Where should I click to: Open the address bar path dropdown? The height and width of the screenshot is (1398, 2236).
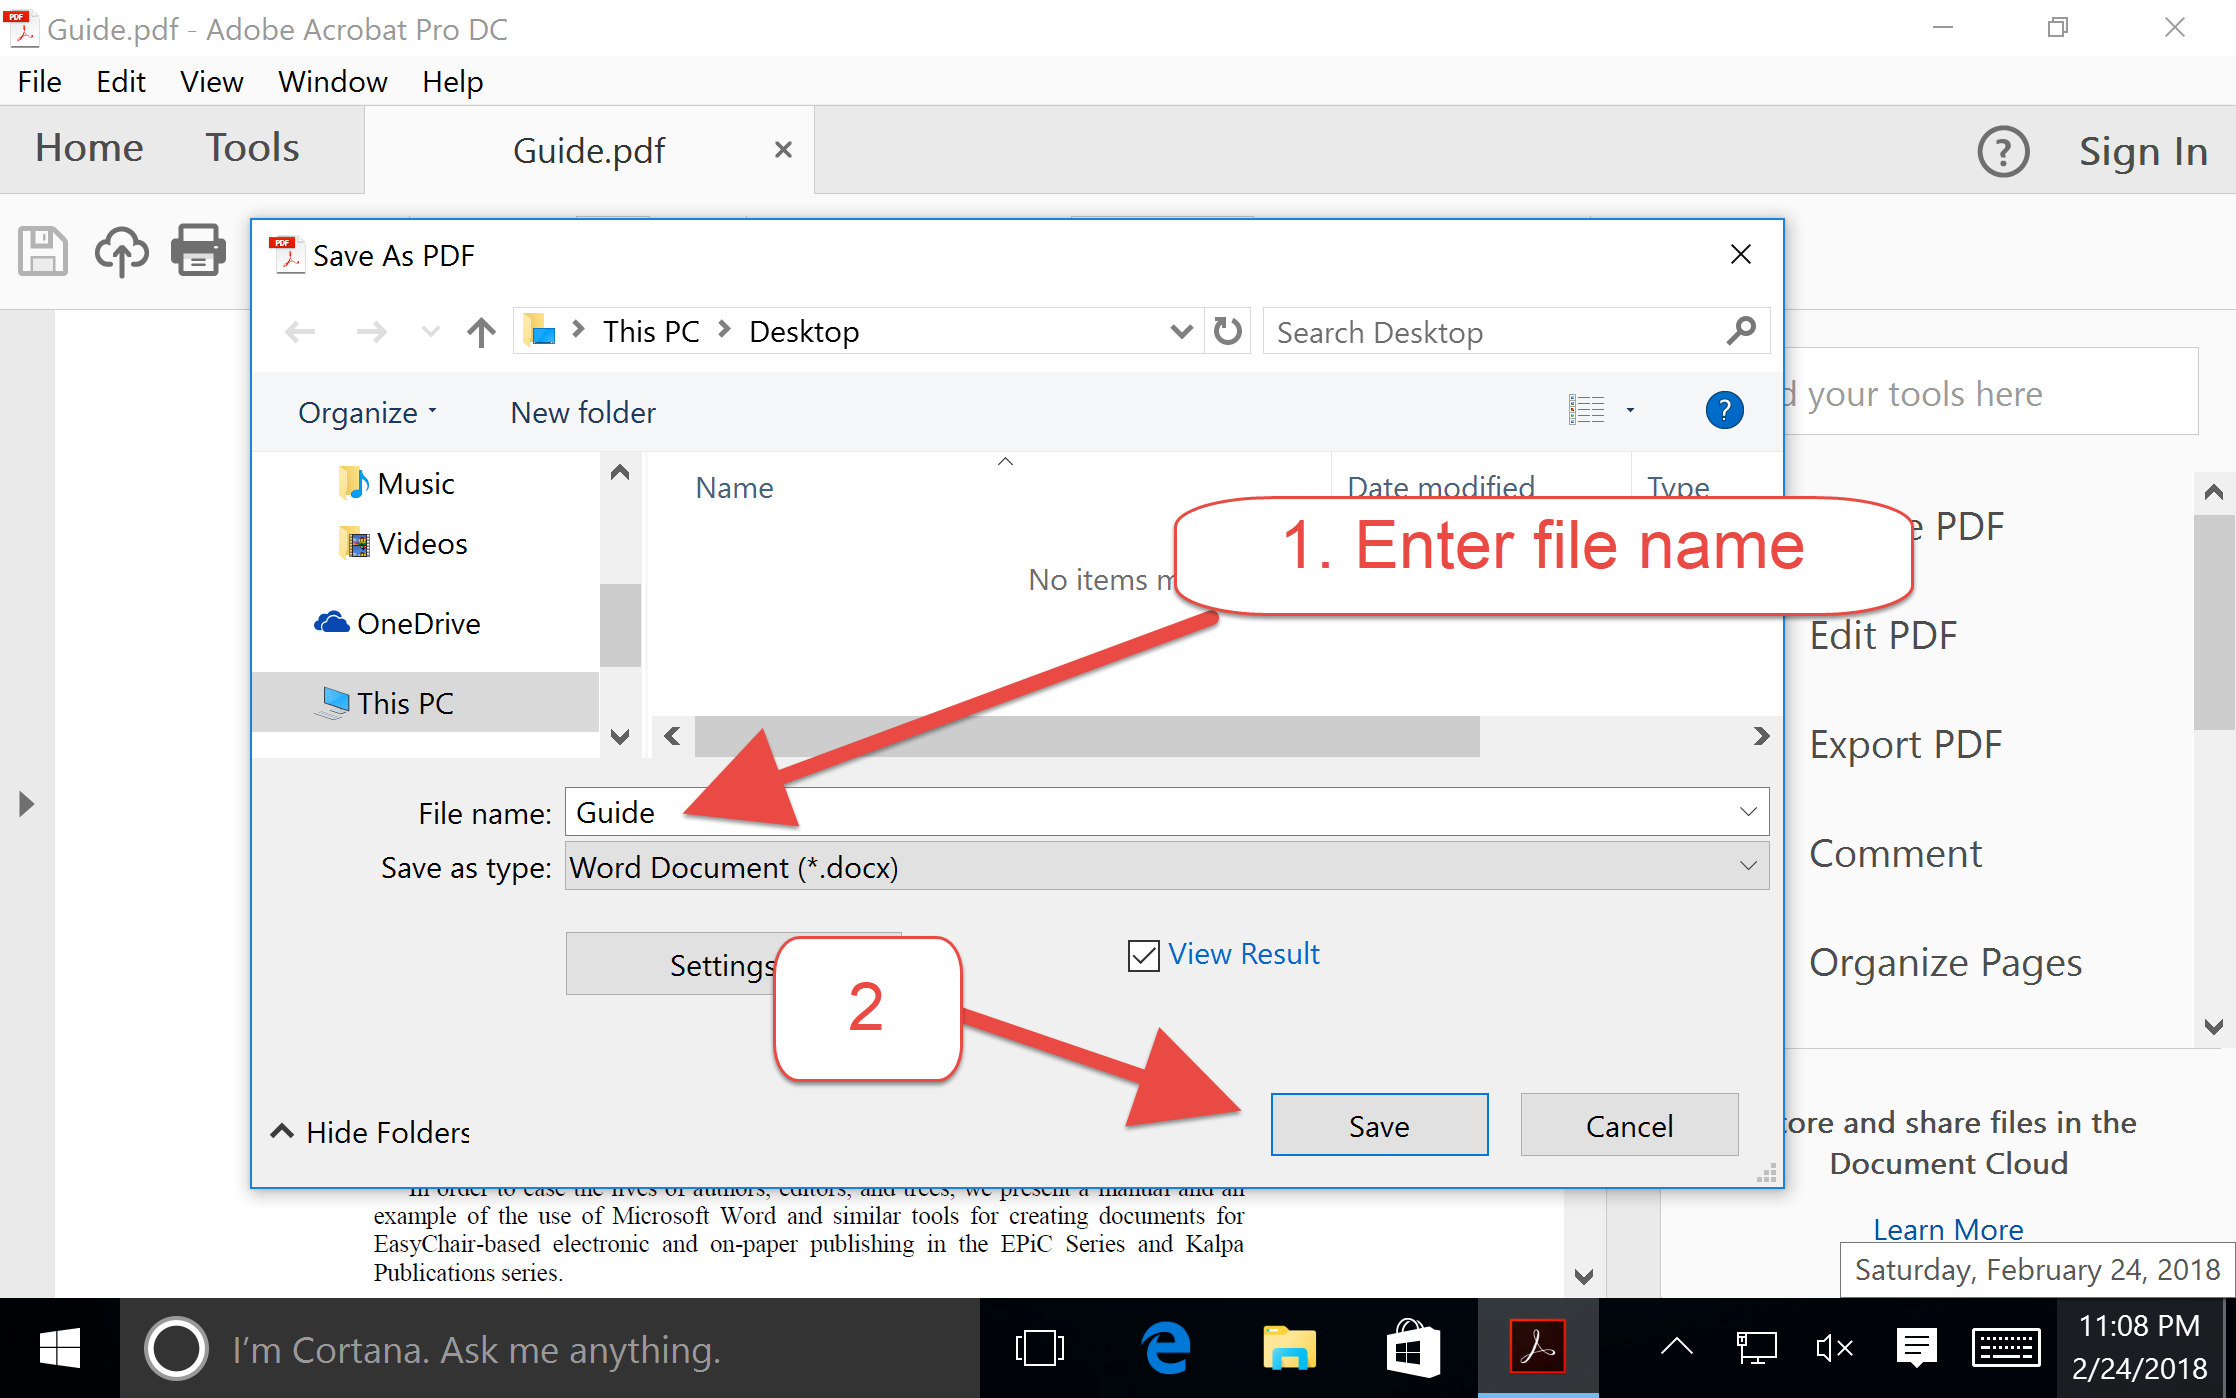[x=1181, y=331]
